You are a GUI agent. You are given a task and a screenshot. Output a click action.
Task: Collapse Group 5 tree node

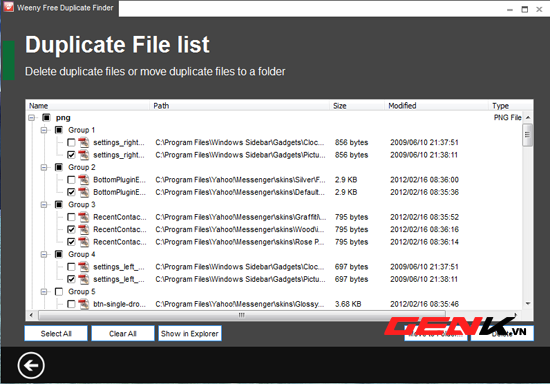coord(44,292)
